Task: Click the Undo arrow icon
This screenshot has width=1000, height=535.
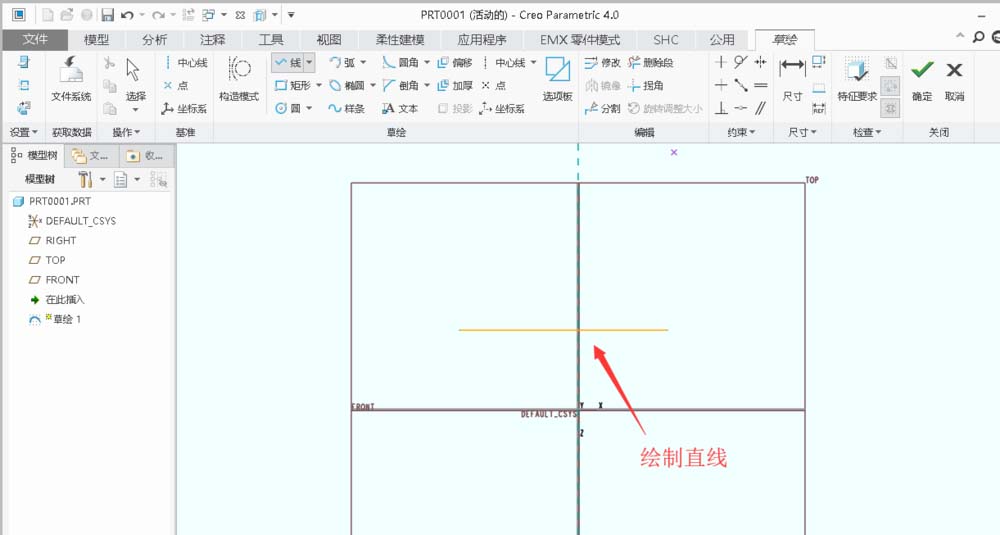Action: point(127,15)
